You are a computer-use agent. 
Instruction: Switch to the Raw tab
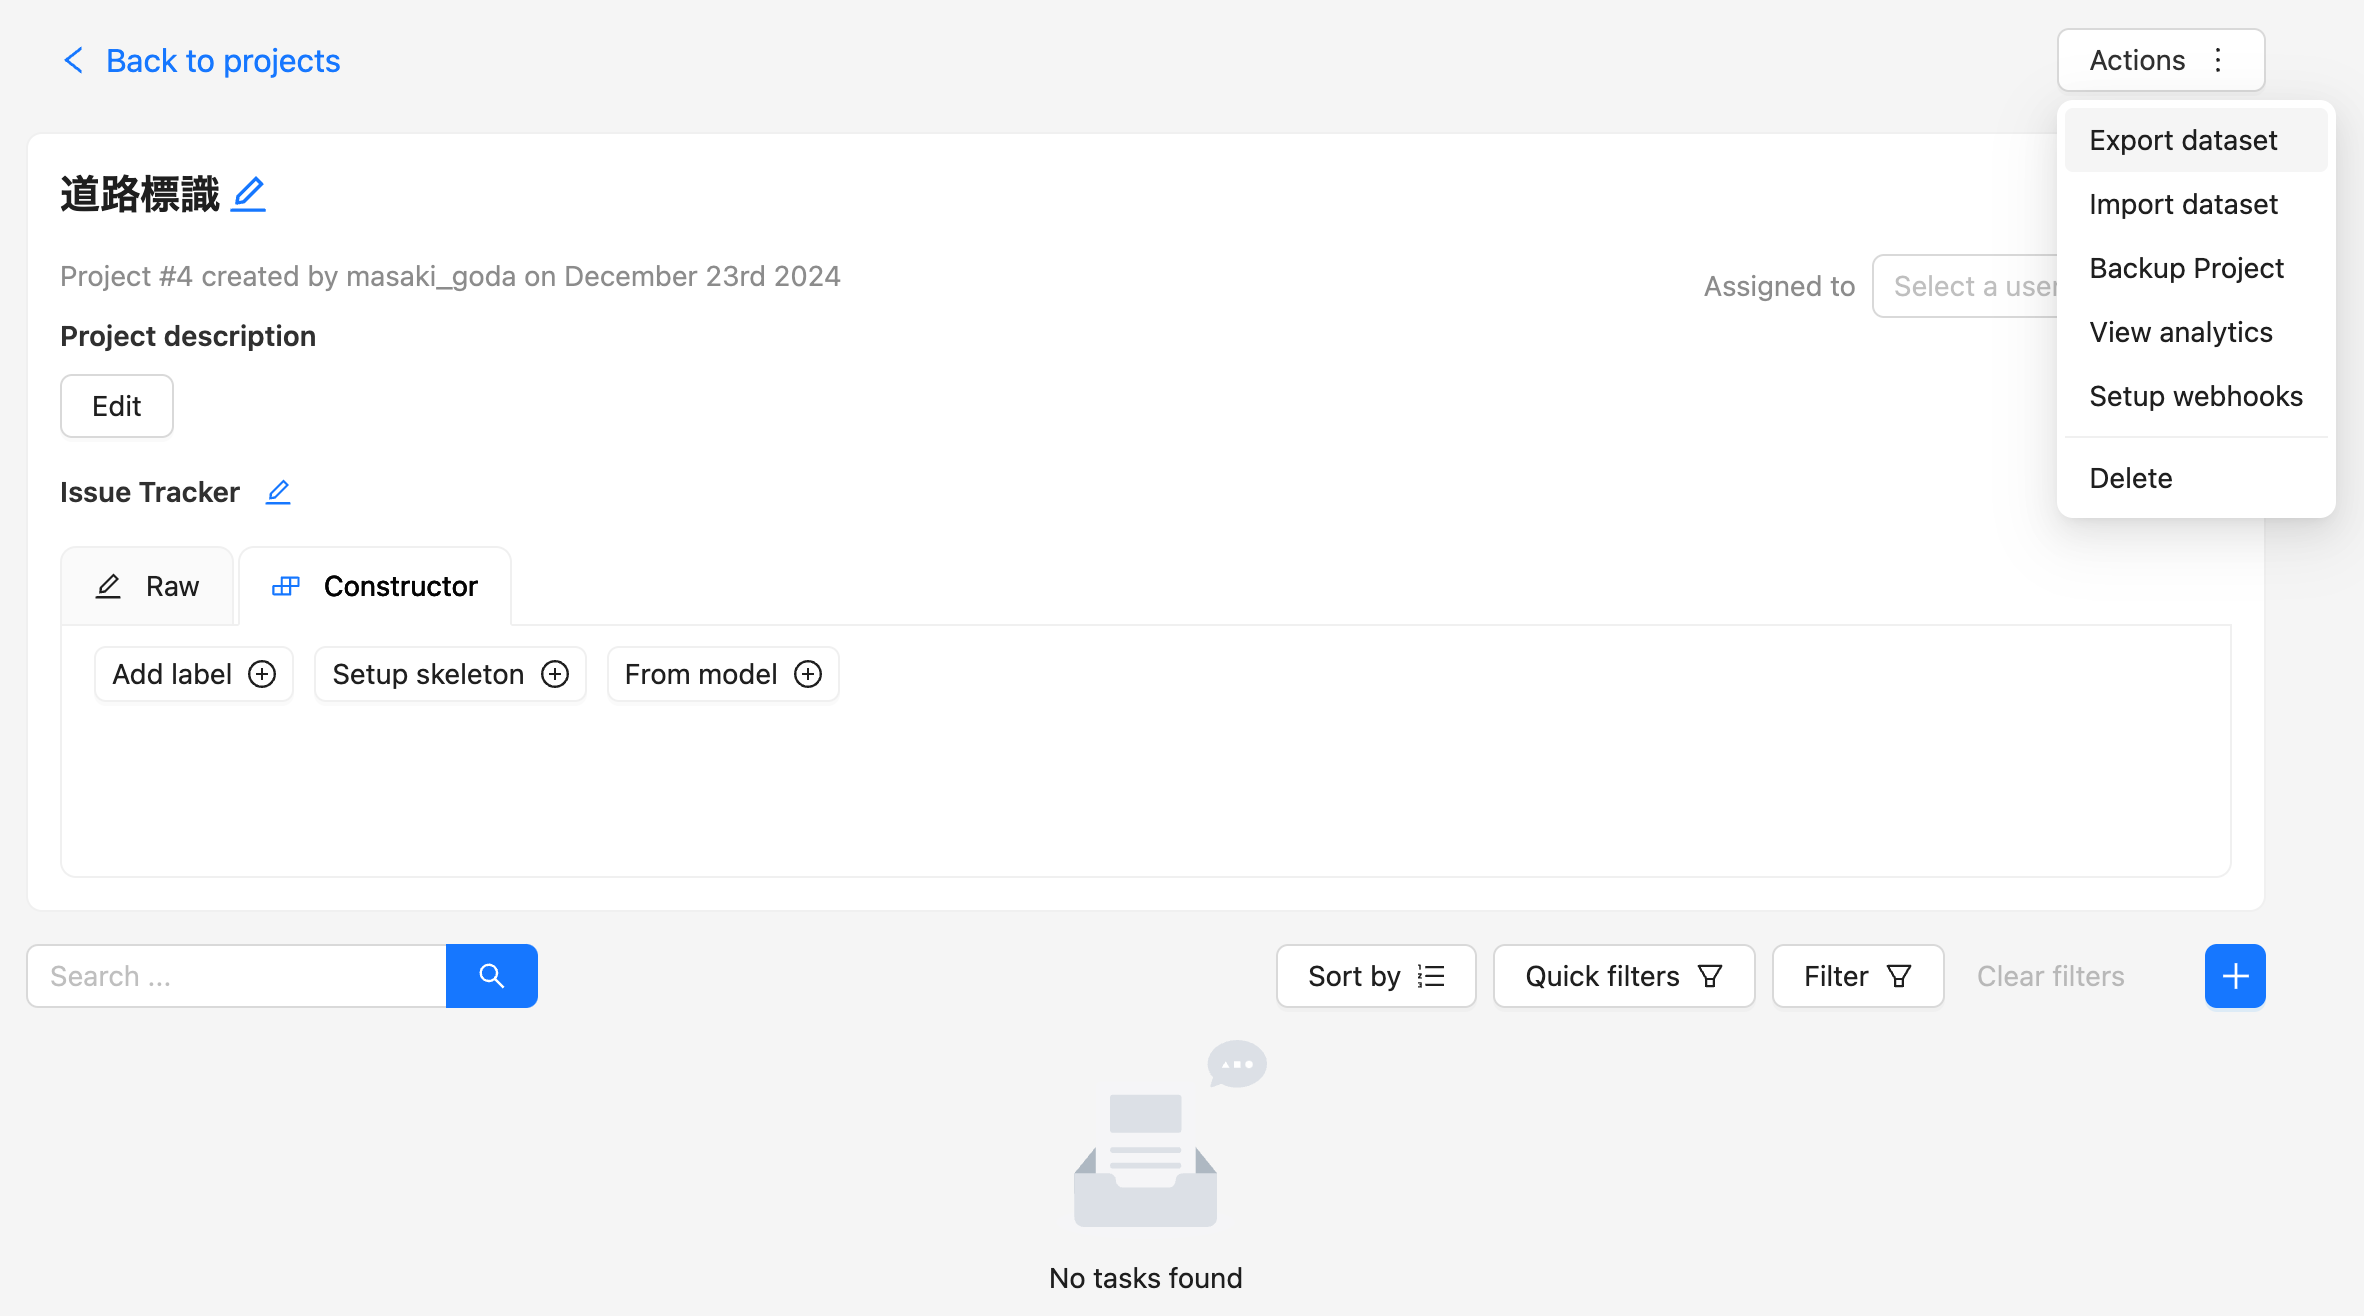[148, 586]
